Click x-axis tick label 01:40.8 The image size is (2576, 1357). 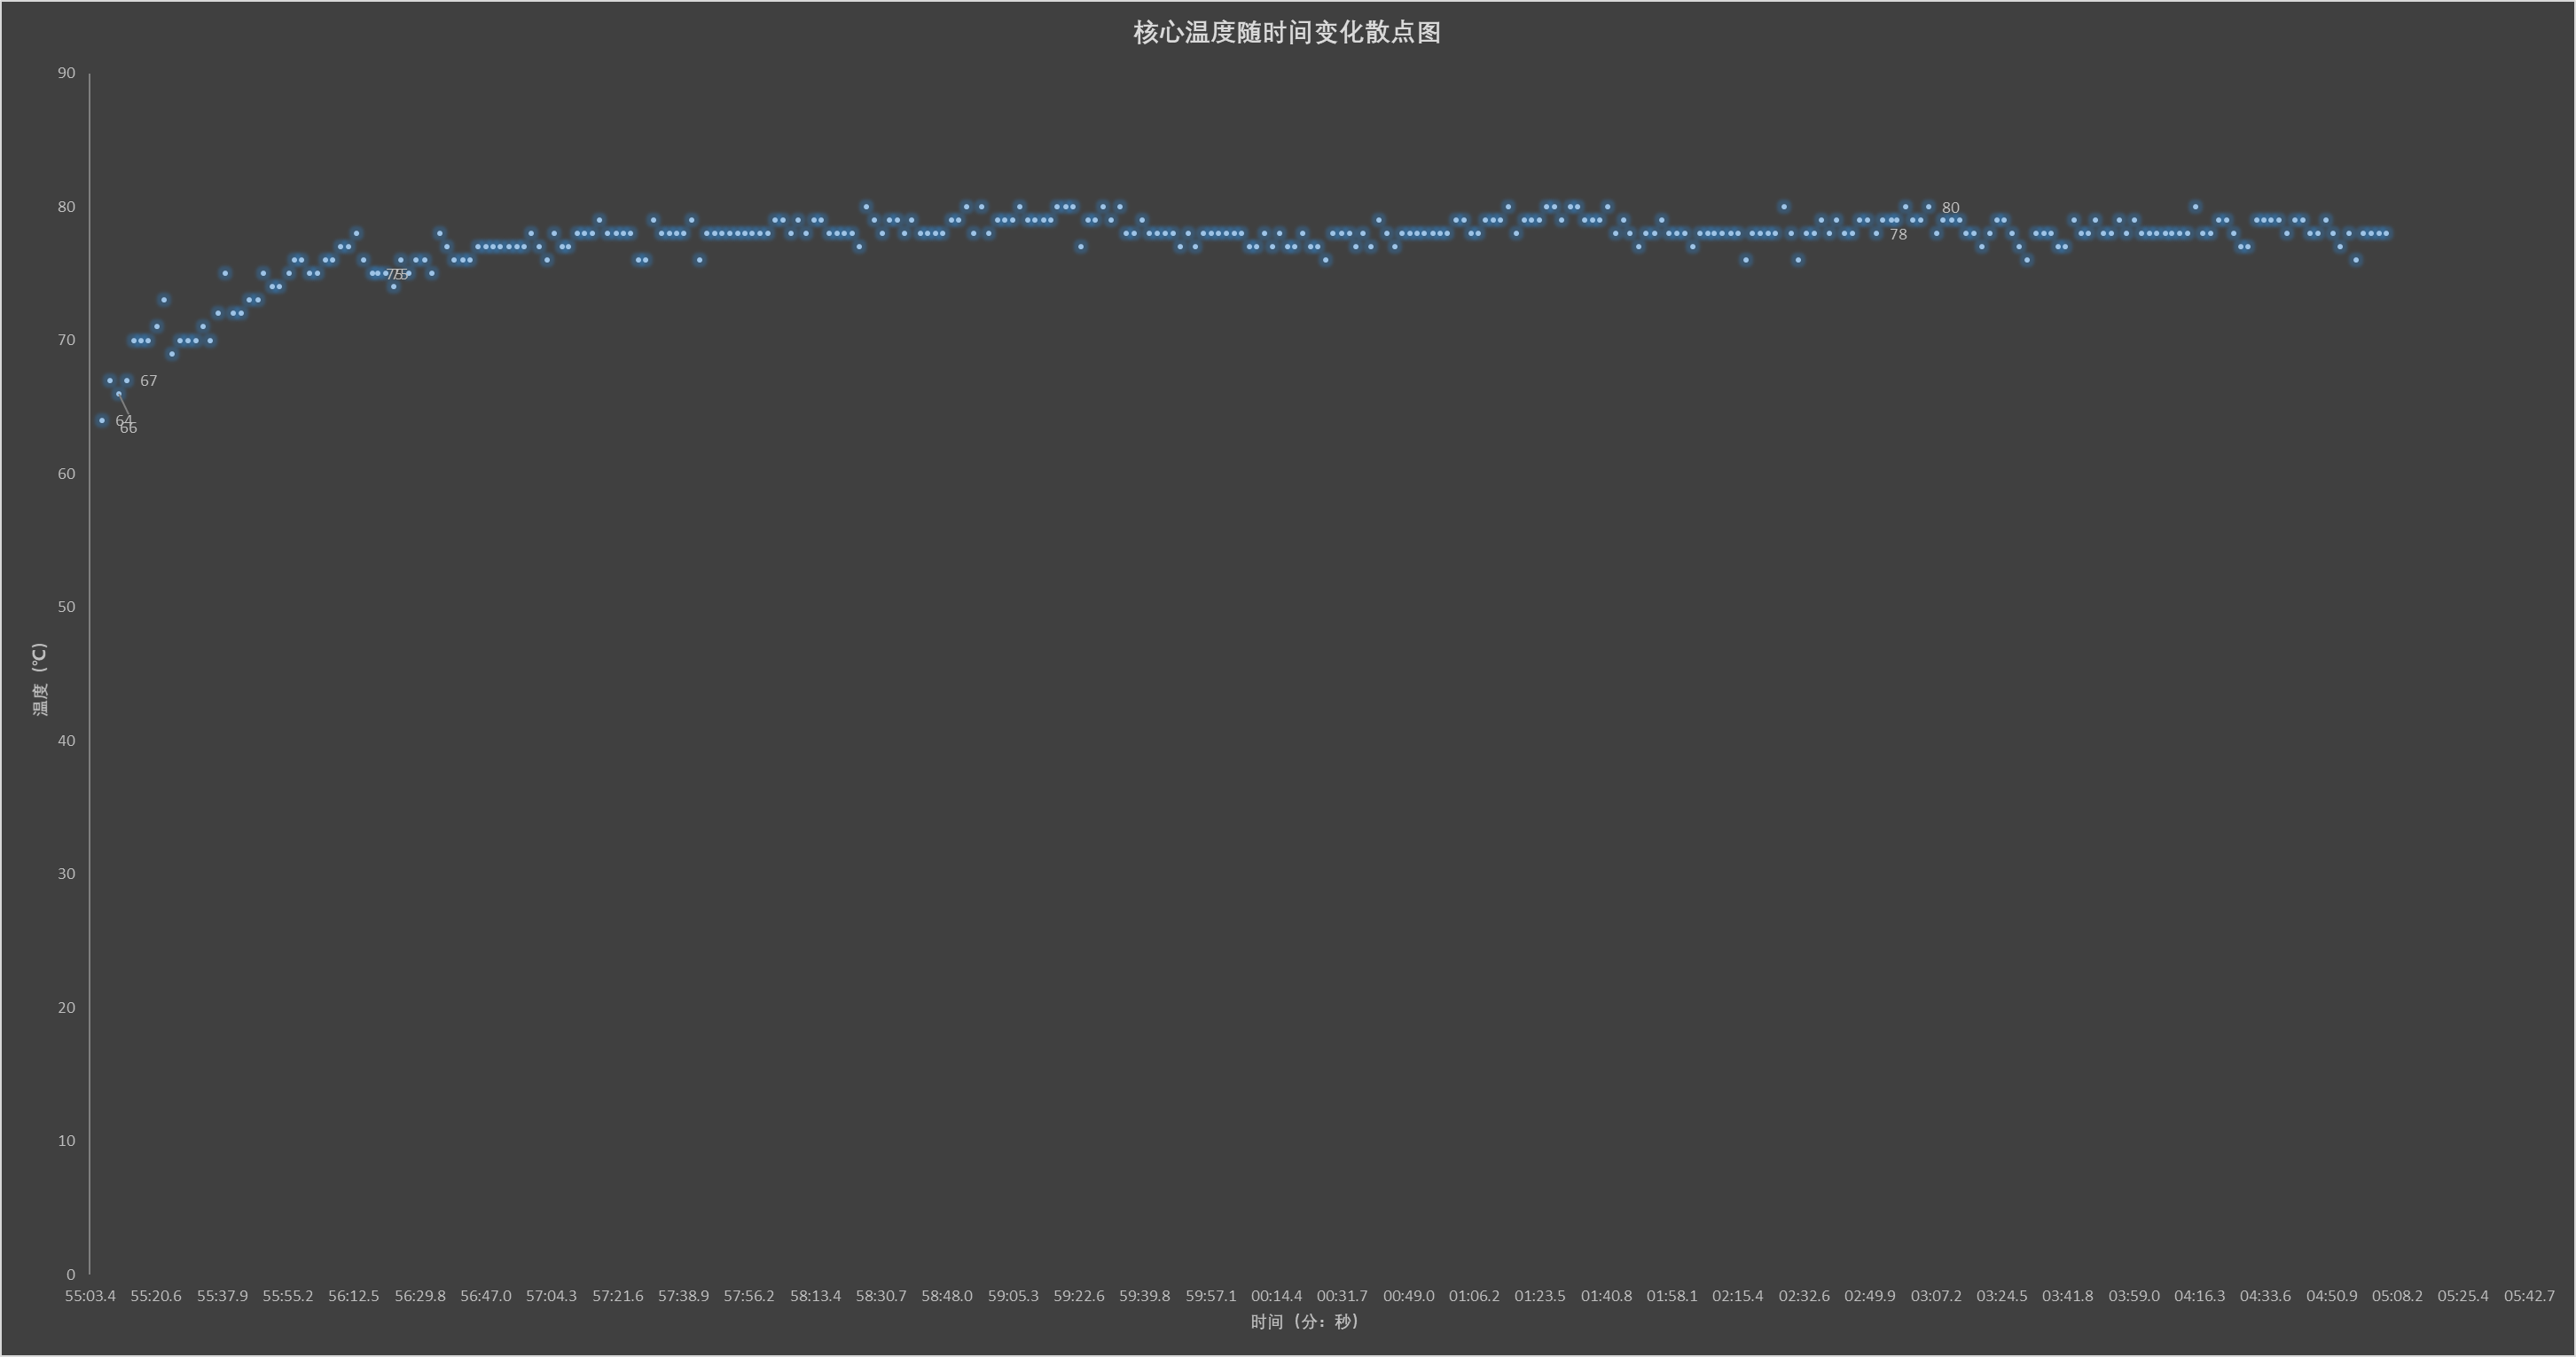[1605, 1296]
